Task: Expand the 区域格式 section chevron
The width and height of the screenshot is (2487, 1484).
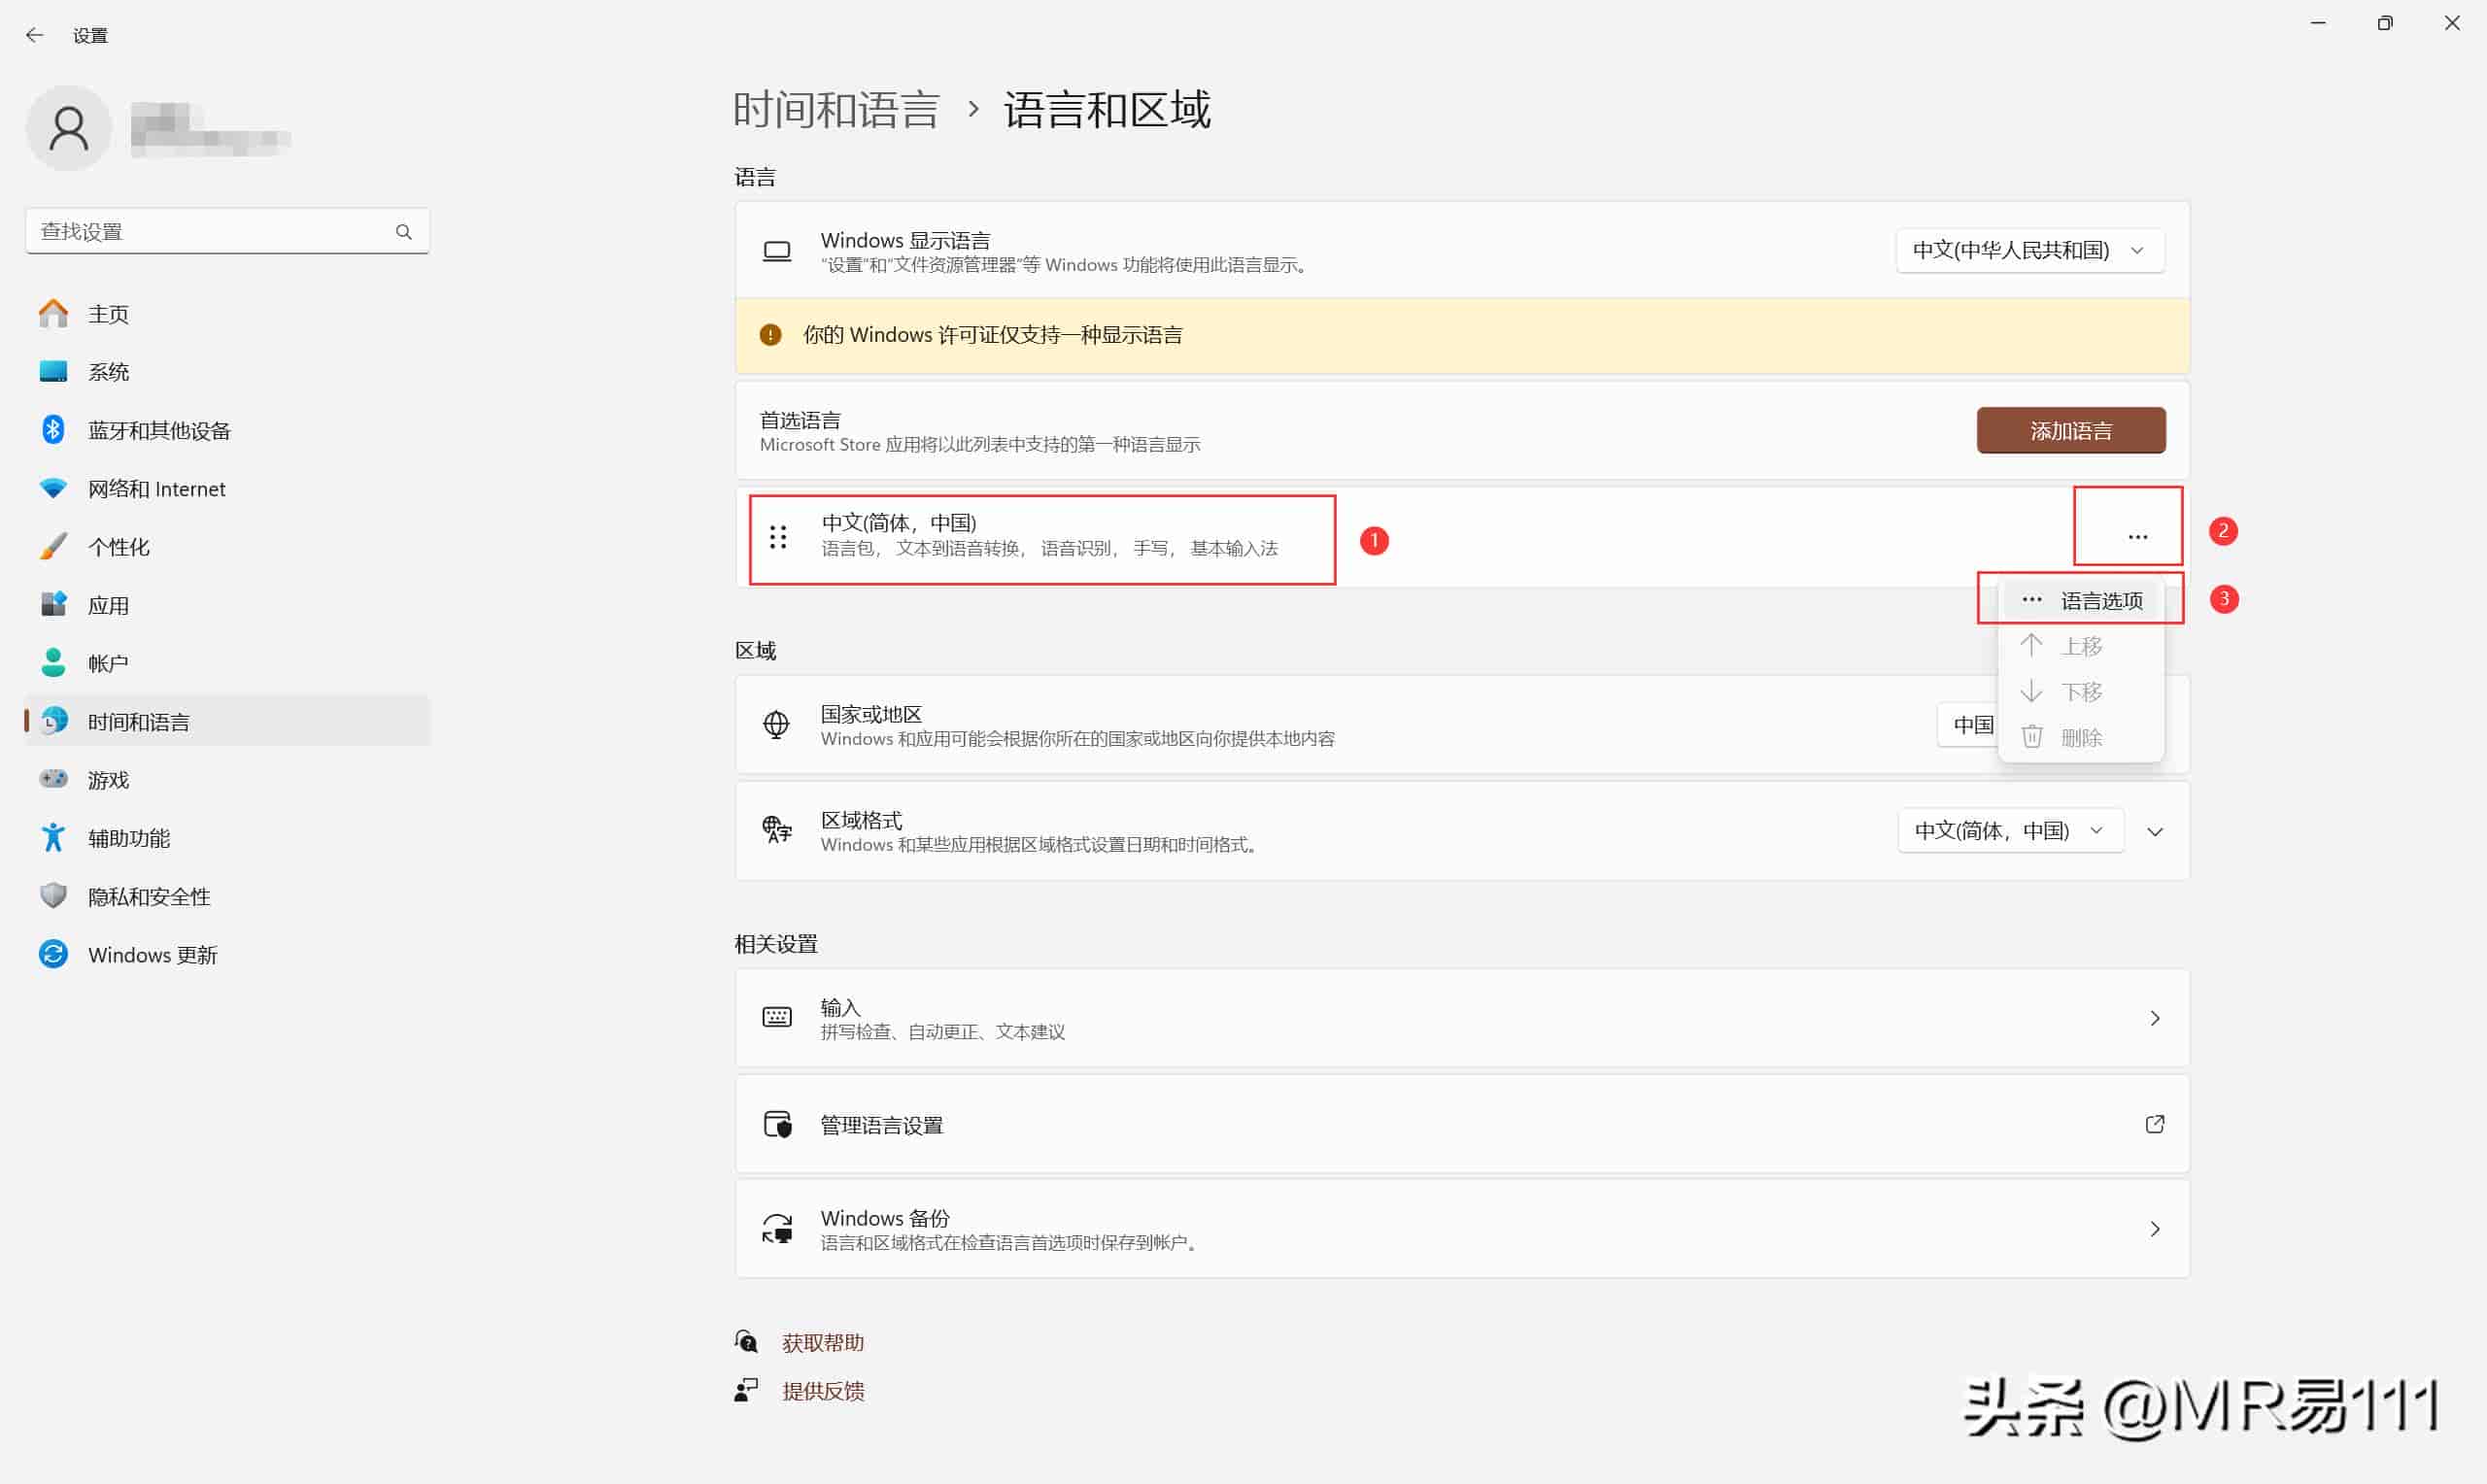Action: (x=2155, y=832)
